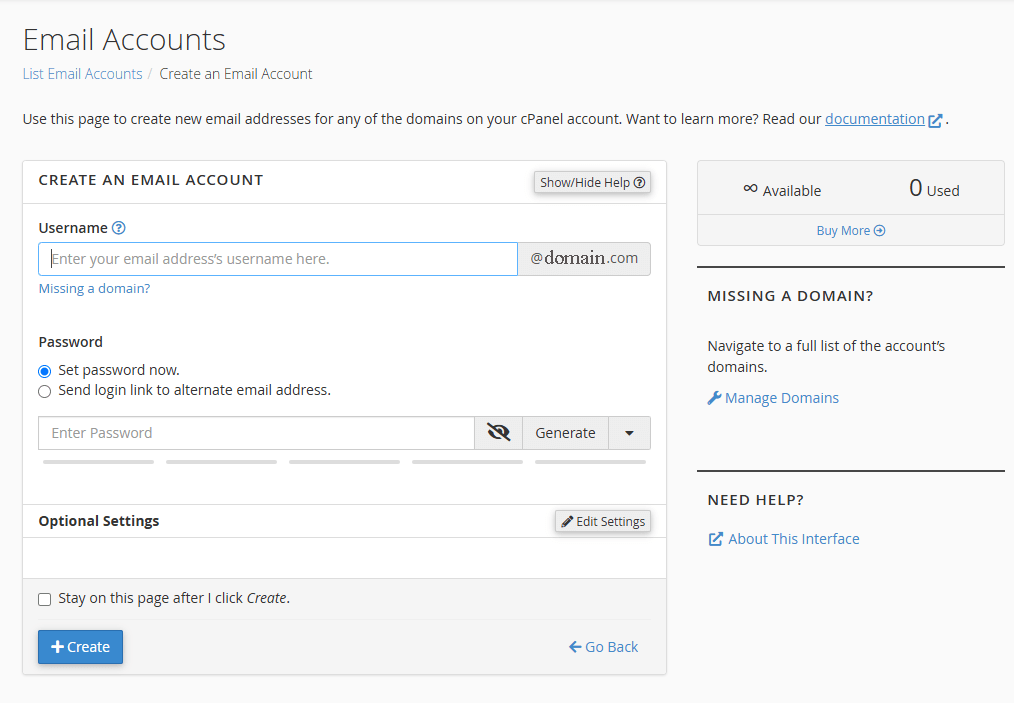Click the infinity symbol beside Available
This screenshot has height=703, width=1014.
(x=750, y=188)
